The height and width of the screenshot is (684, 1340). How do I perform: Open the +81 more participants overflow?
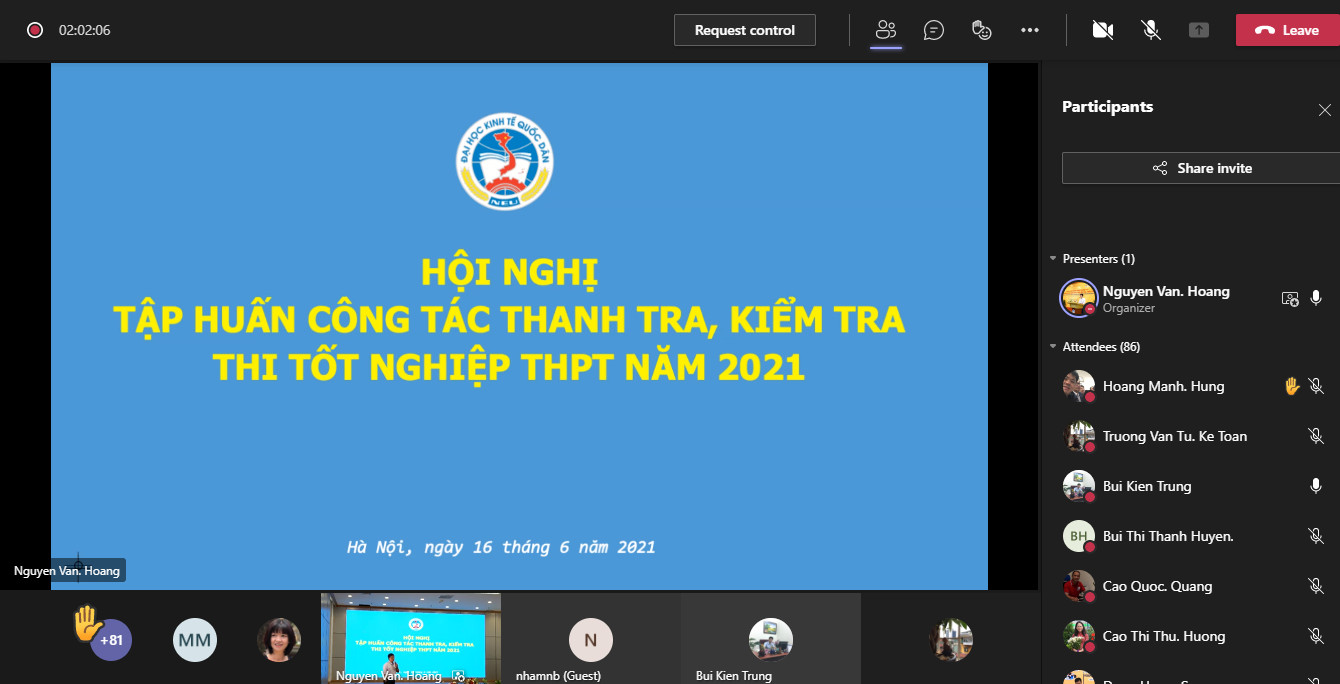[x=111, y=640]
